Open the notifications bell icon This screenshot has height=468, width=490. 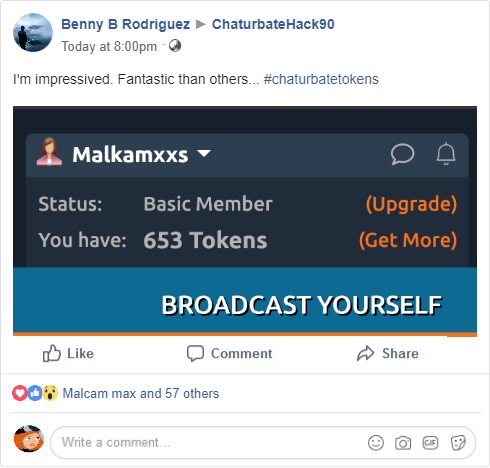click(x=446, y=154)
